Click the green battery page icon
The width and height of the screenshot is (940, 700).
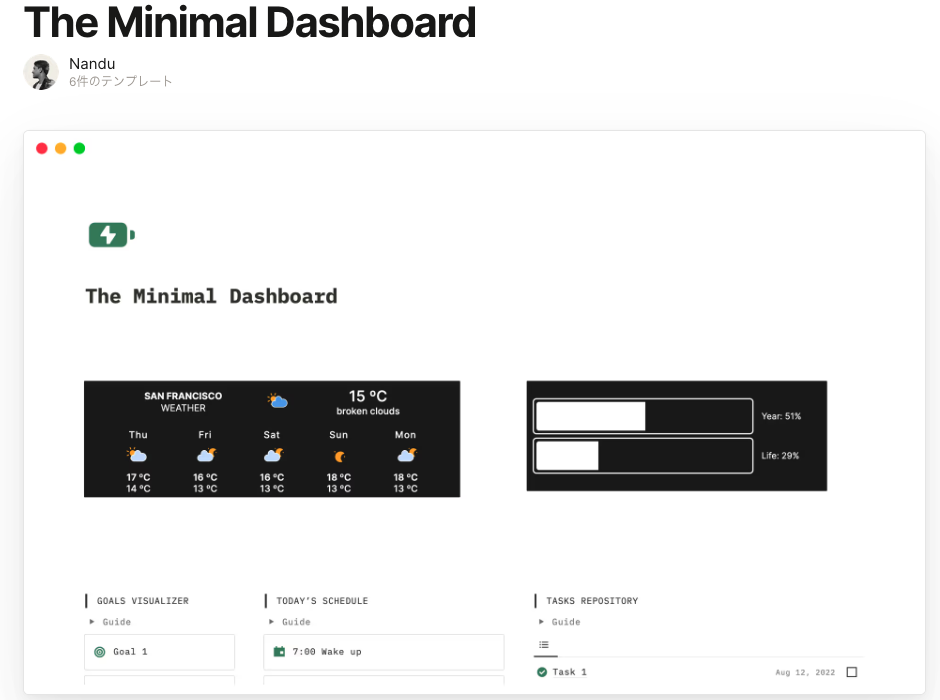pos(111,235)
